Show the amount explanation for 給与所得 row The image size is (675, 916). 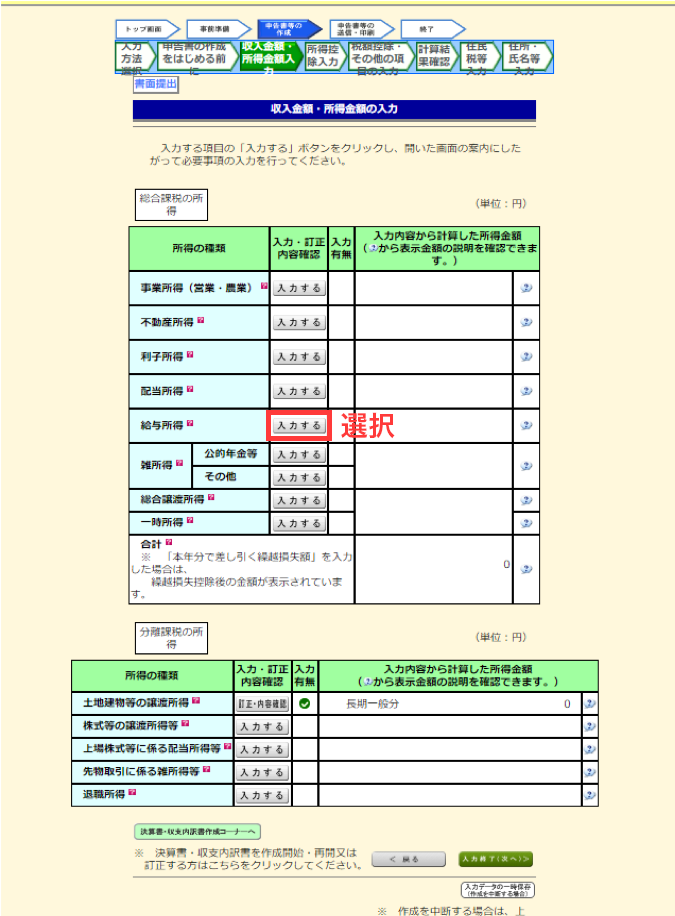click(526, 426)
